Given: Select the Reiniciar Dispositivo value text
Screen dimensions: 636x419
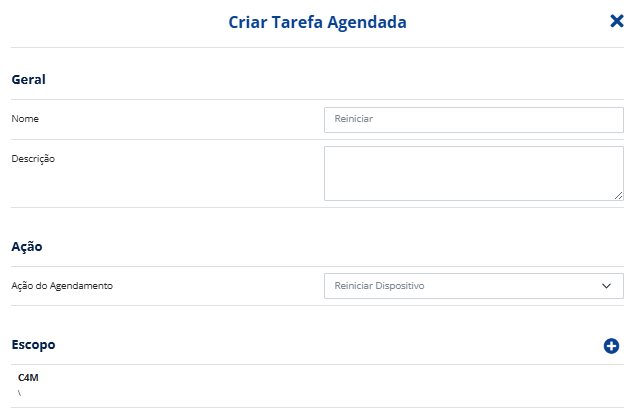Looking at the screenshot, I should click(380, 286).
